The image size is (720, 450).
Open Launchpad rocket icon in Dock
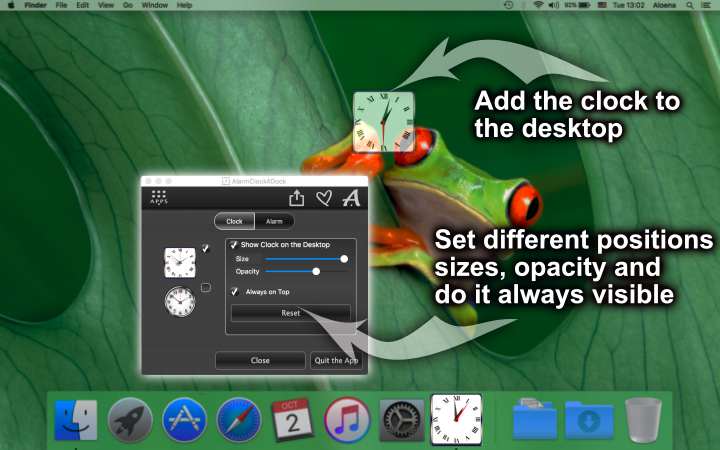coord(130,420)
